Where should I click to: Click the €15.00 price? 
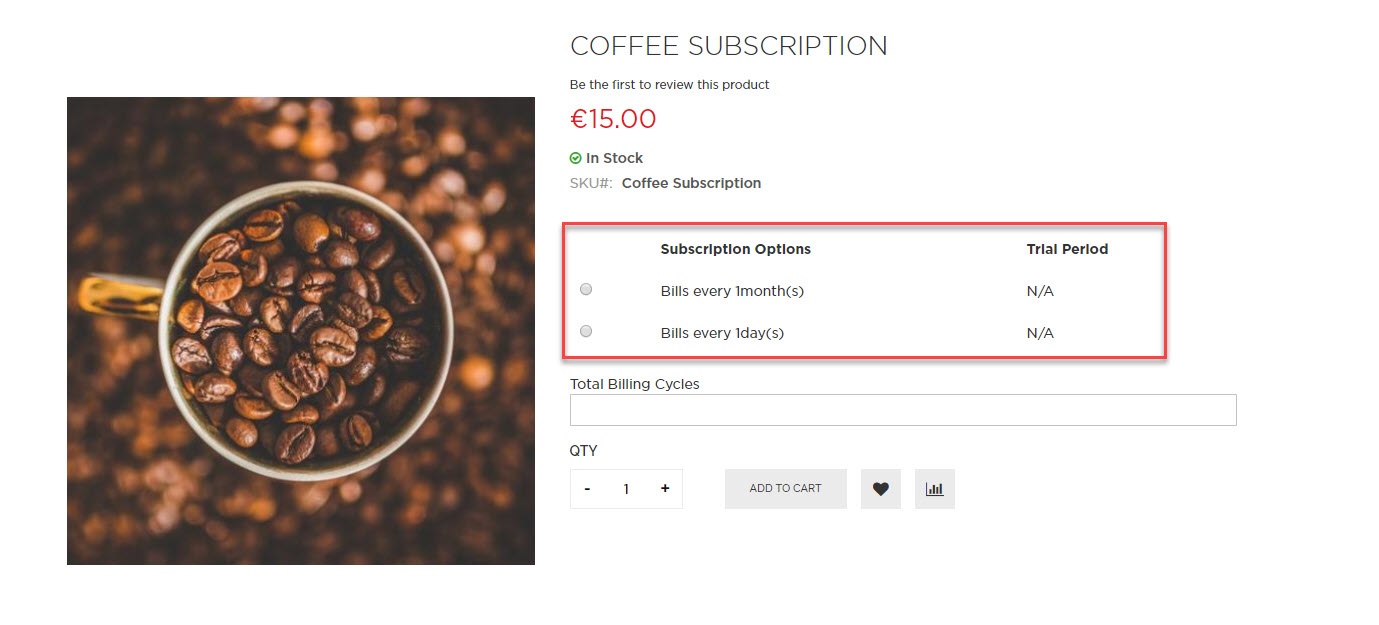(x=613, y=119)
